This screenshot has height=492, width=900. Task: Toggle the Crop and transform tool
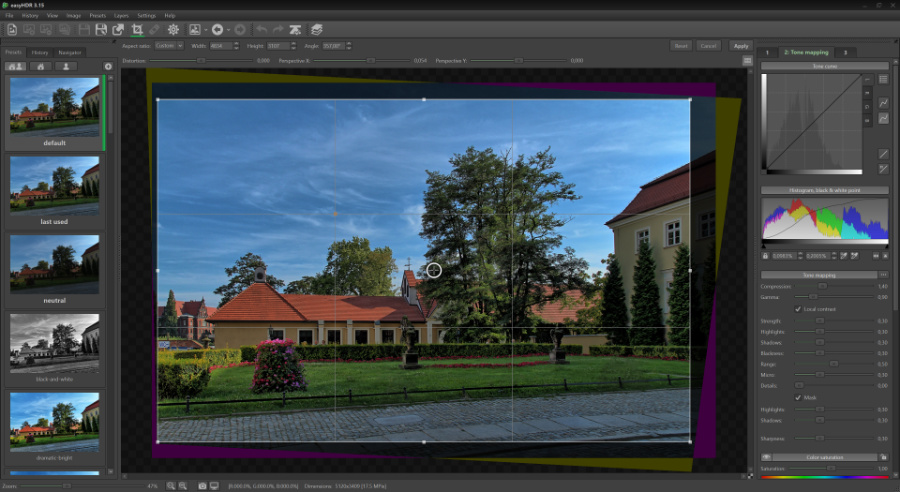(x=137, y=30)
